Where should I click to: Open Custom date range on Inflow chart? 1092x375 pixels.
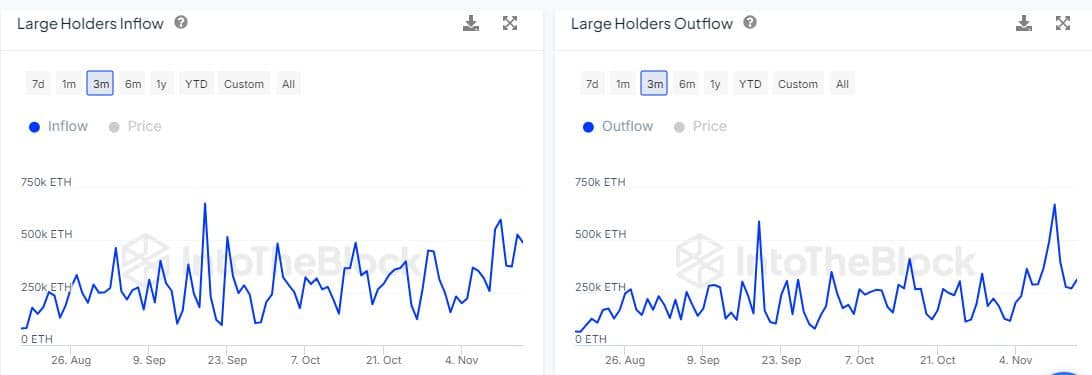coord(244,84)
